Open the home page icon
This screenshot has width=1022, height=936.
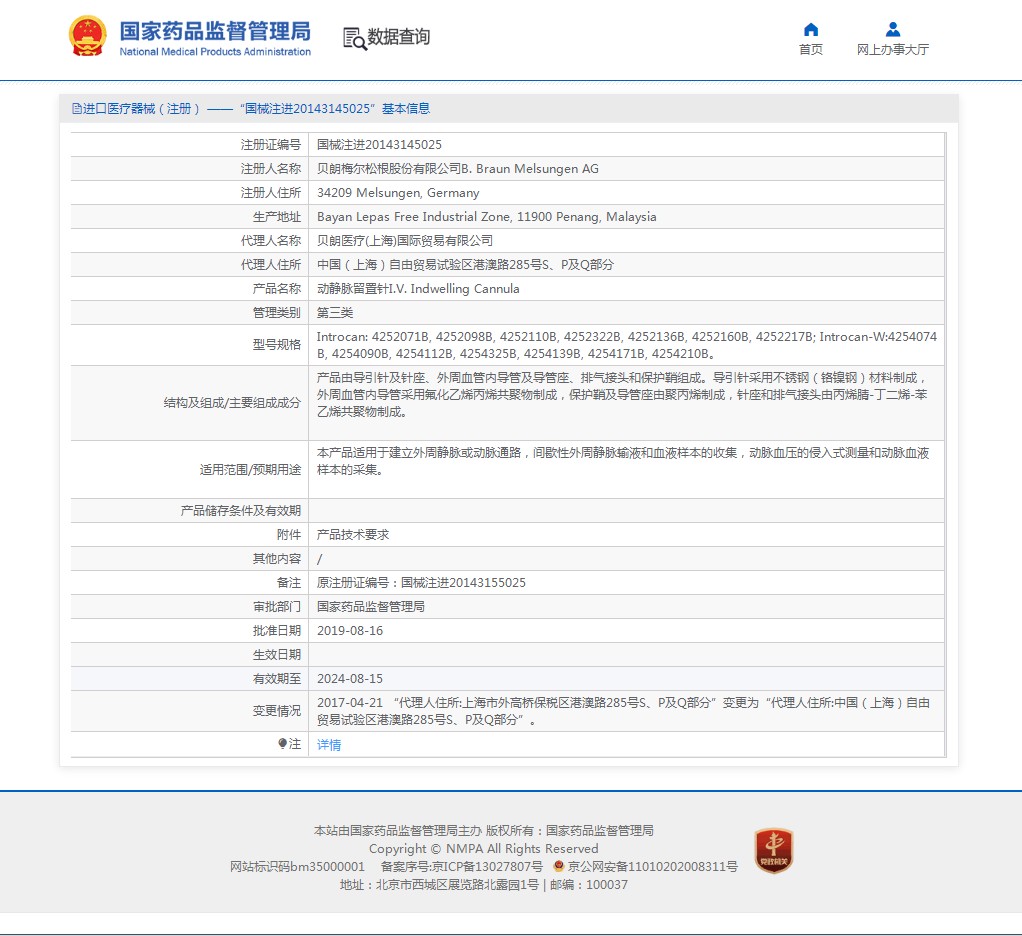pos(811,29)
